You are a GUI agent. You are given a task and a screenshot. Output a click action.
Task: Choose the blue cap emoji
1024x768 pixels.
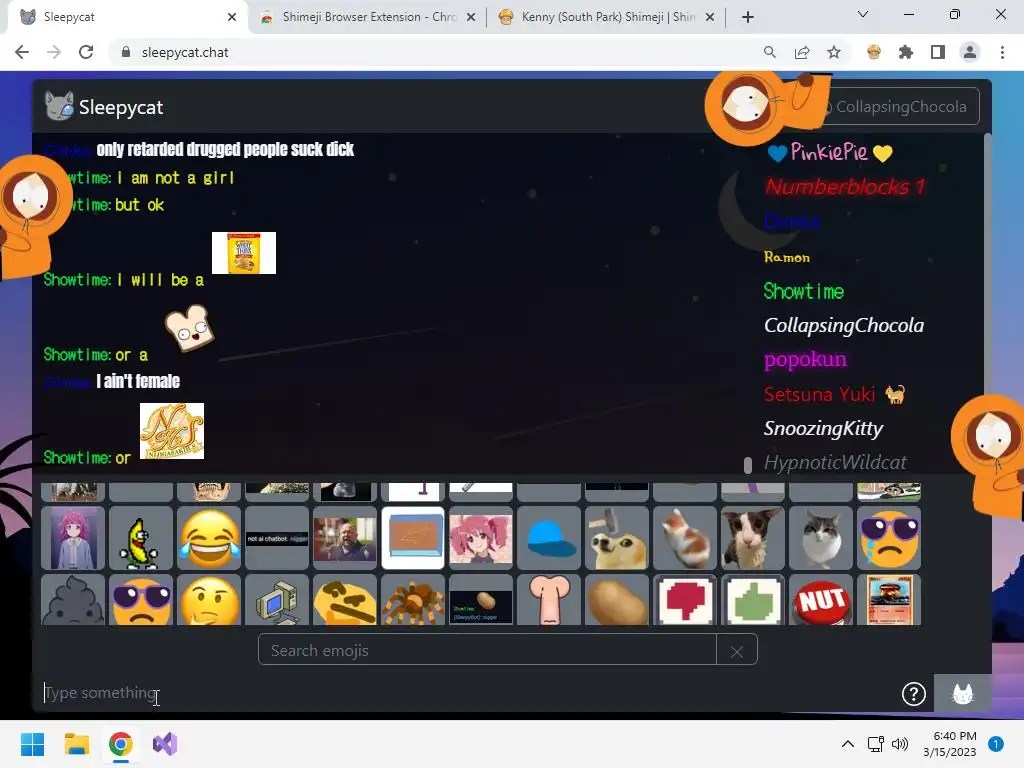pos(549,538)
